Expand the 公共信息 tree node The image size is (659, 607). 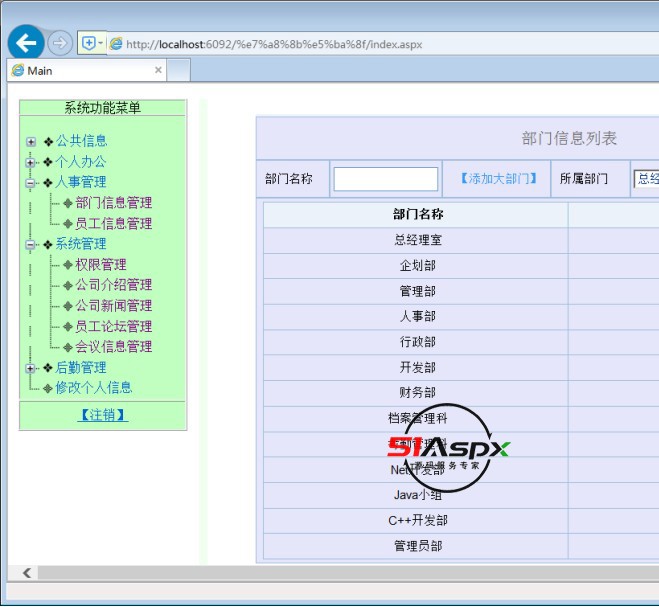(31, 142)
